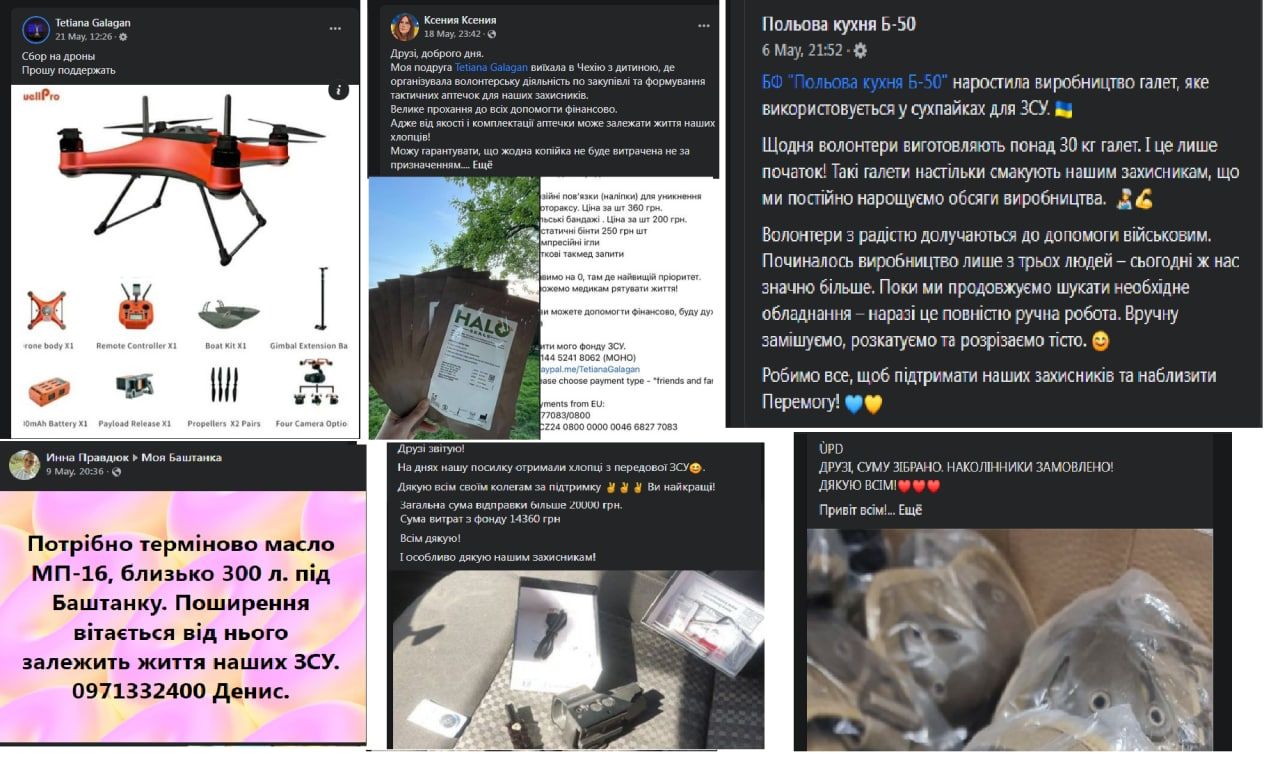Click audience icon next to 18 May, 23:42
This screenshot has height=768, width=1280.
pos(491,34)
